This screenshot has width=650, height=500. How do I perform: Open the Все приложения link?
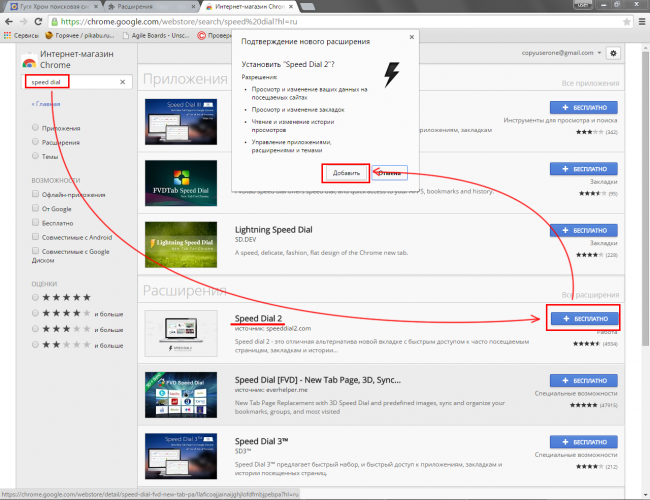[x=590, y=83]
